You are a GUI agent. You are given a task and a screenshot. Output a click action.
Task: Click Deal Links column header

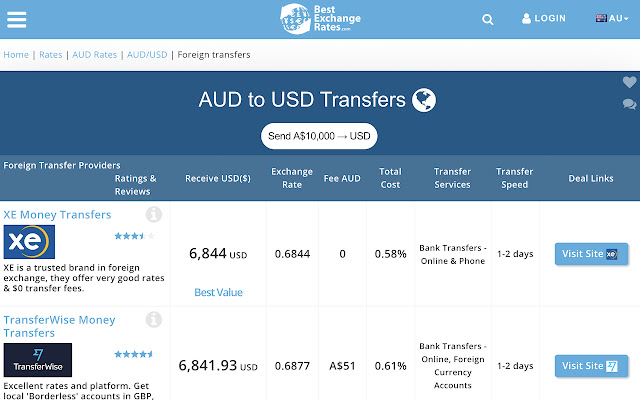(591, 178)
